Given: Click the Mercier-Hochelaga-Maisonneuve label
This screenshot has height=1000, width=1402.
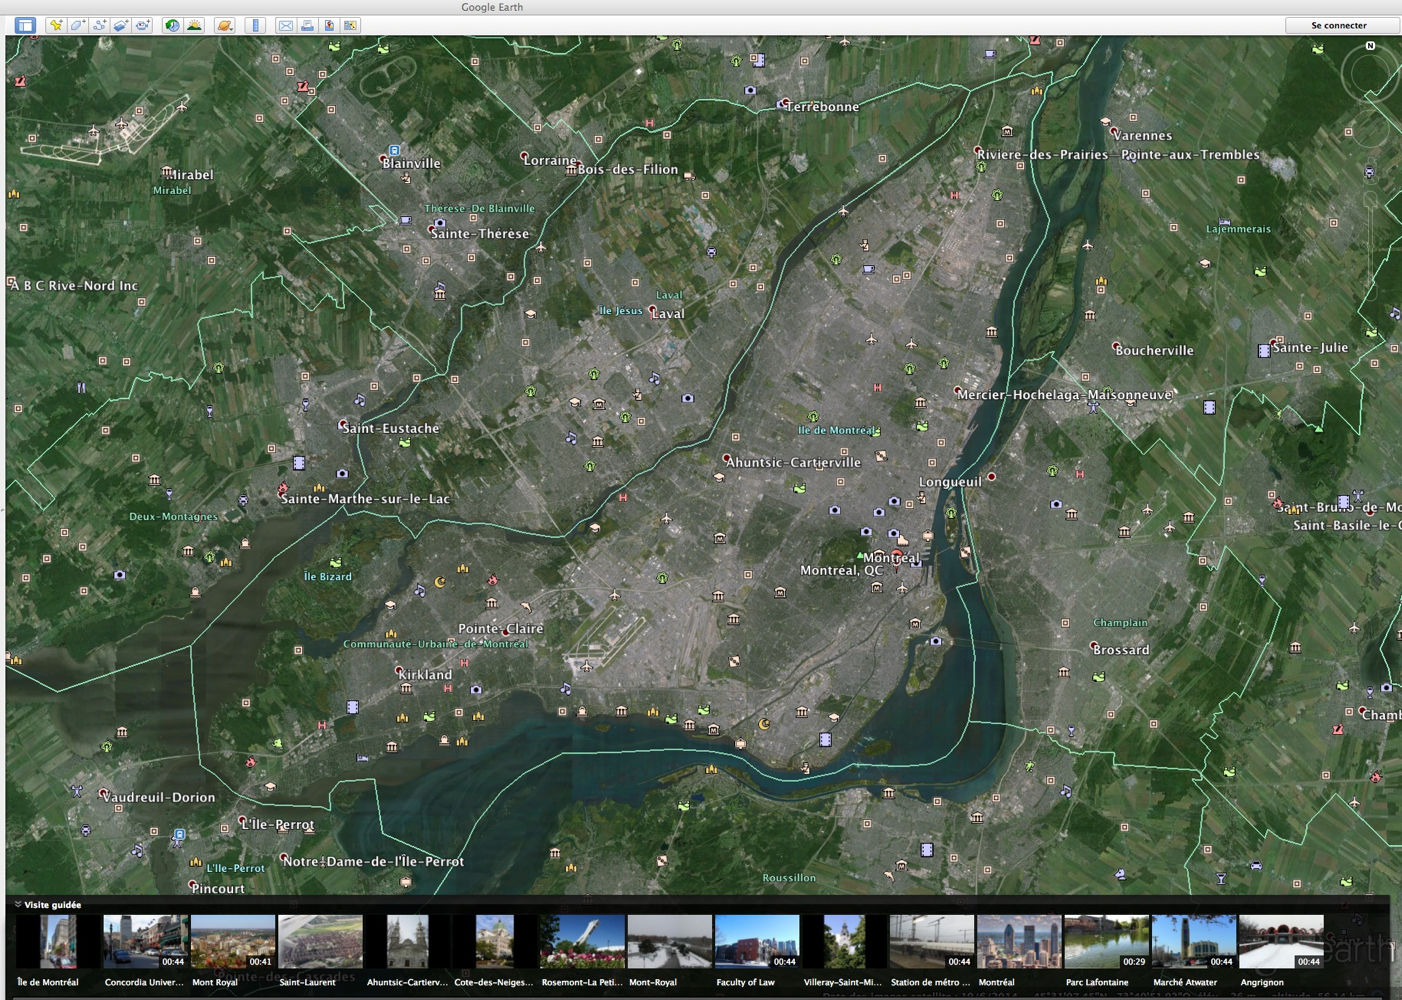Looking at the screenshot, I should (x=1064, y=394).
